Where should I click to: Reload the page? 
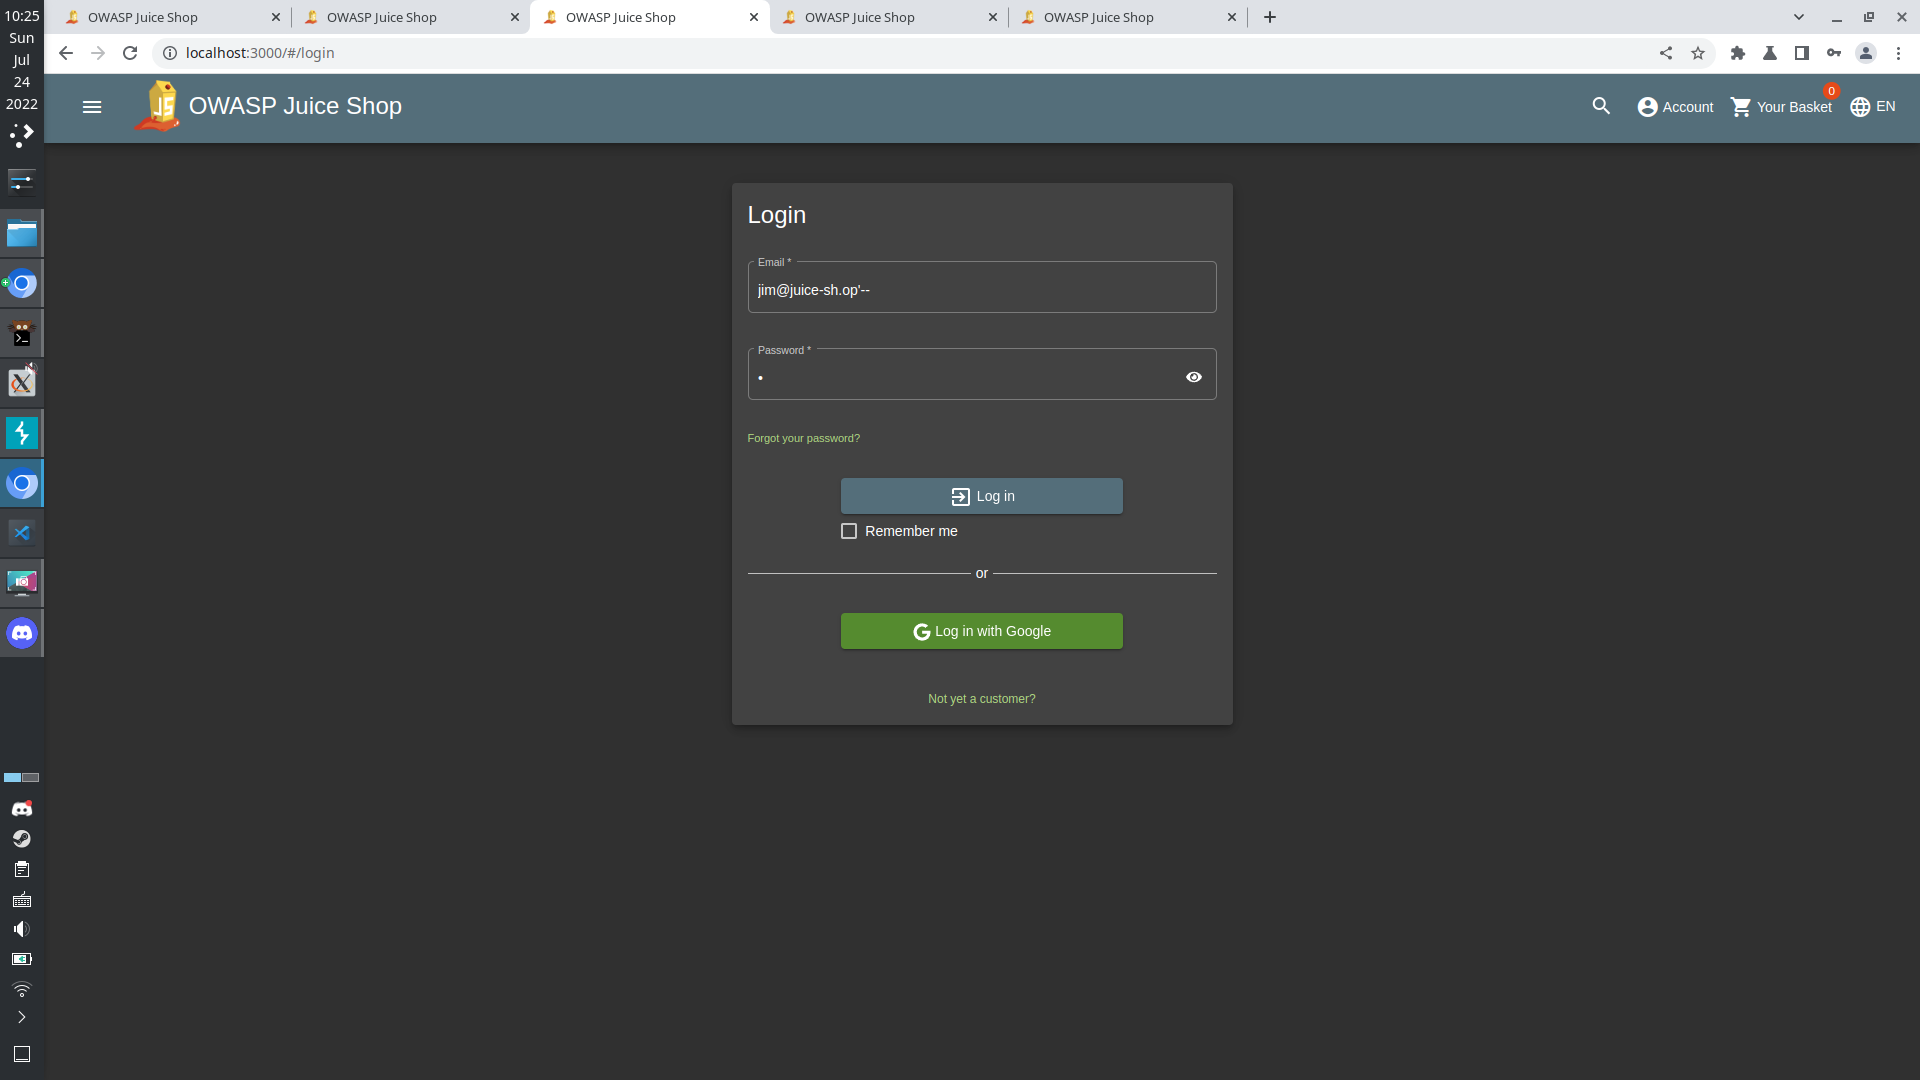[x=130, y=53]
